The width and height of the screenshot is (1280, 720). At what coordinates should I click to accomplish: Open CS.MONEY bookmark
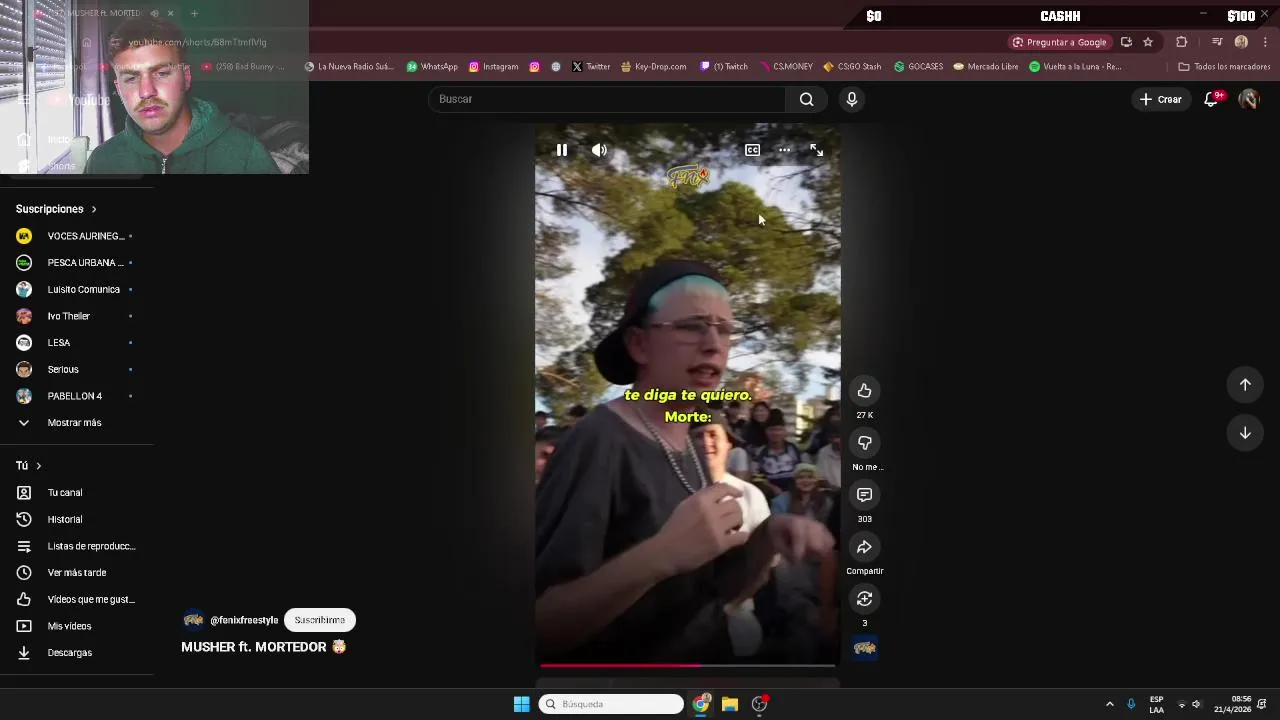coord(786,67)
